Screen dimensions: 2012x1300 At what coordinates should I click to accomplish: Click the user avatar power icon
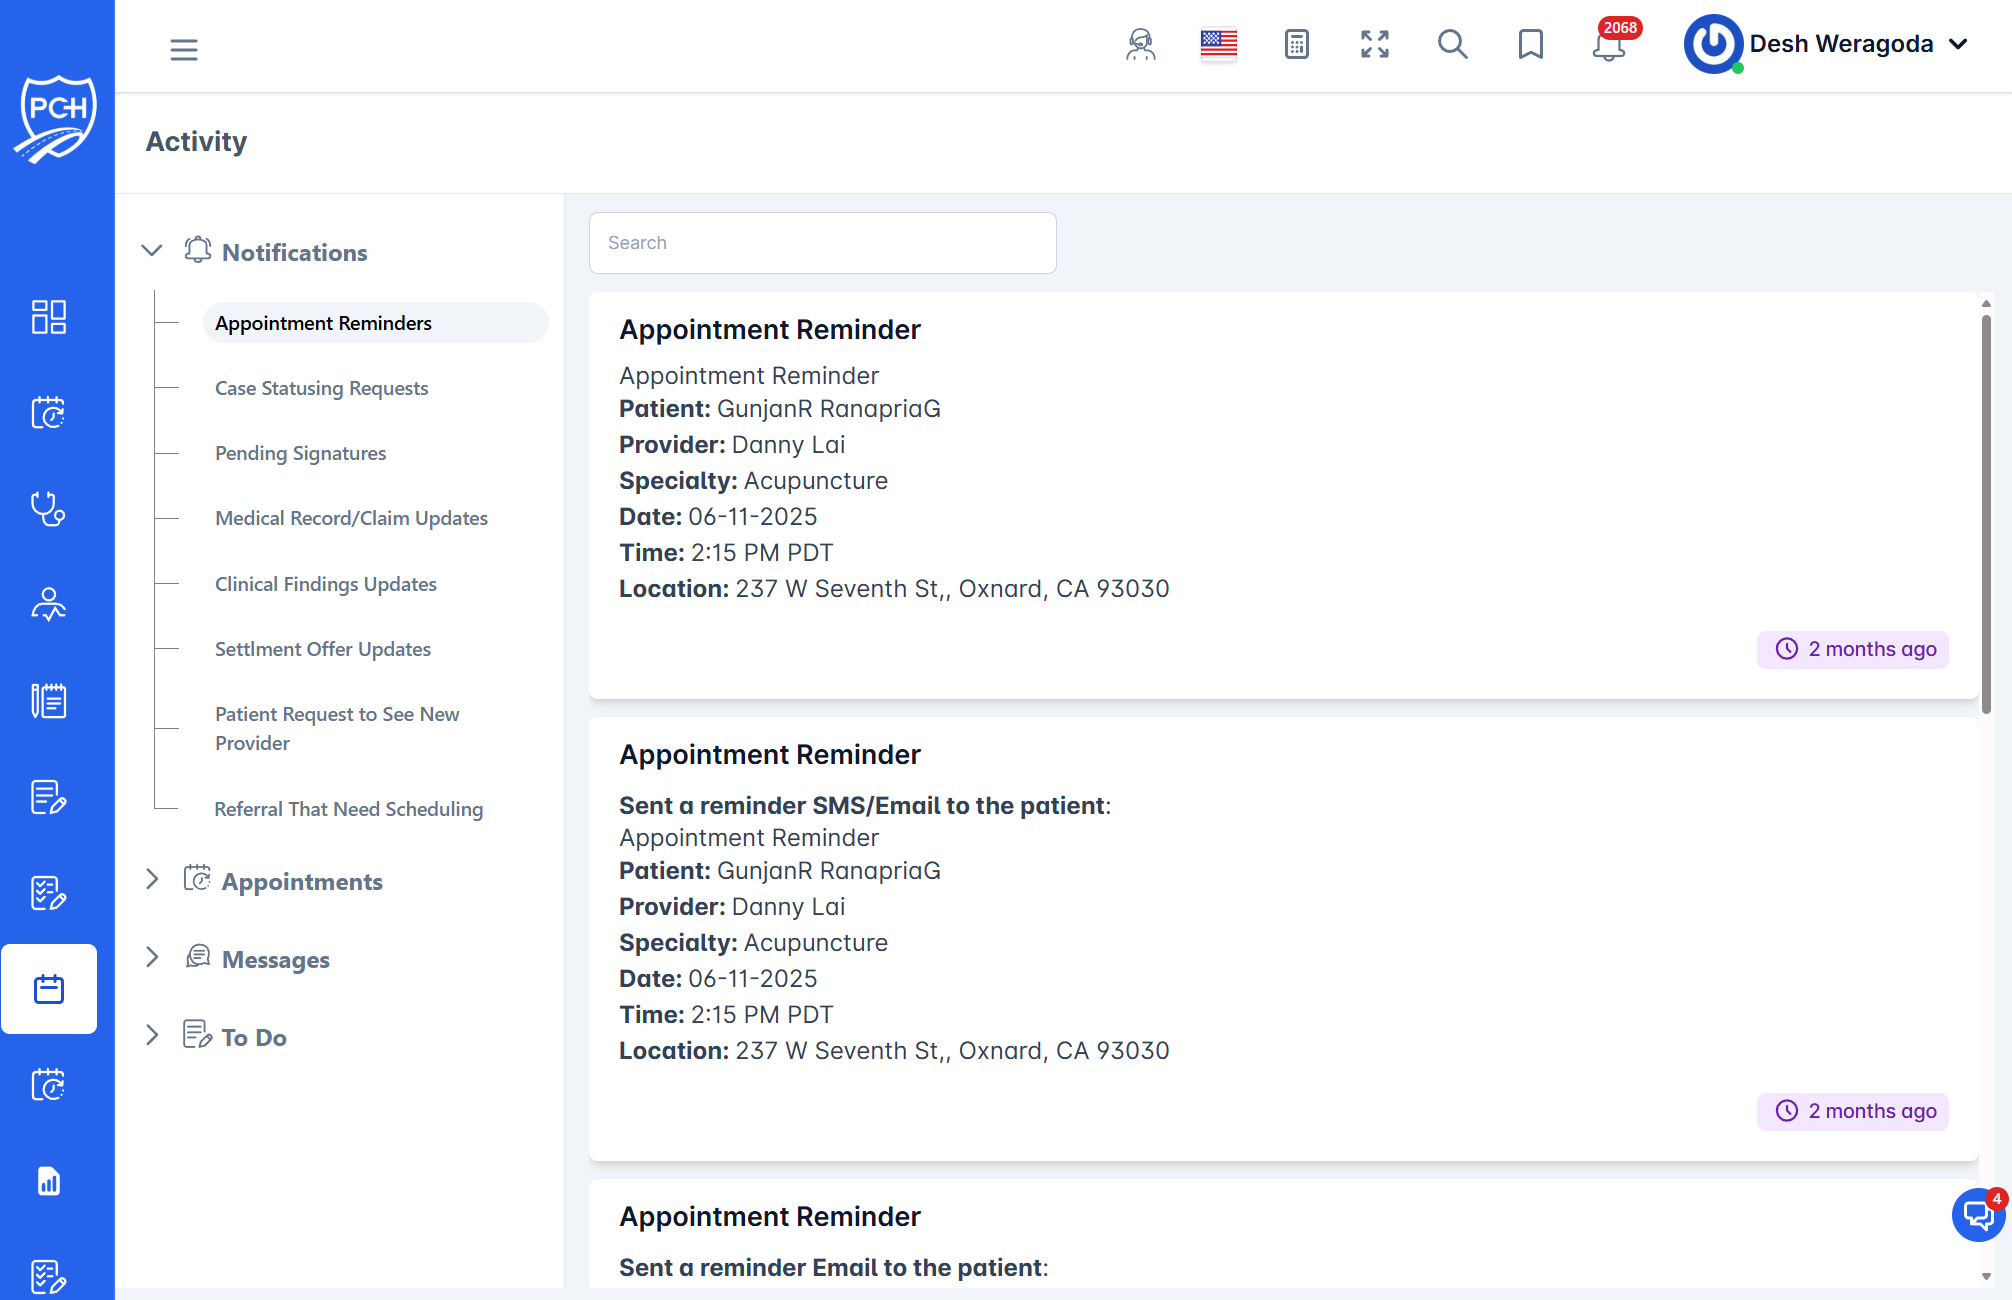pos(1713,44)
